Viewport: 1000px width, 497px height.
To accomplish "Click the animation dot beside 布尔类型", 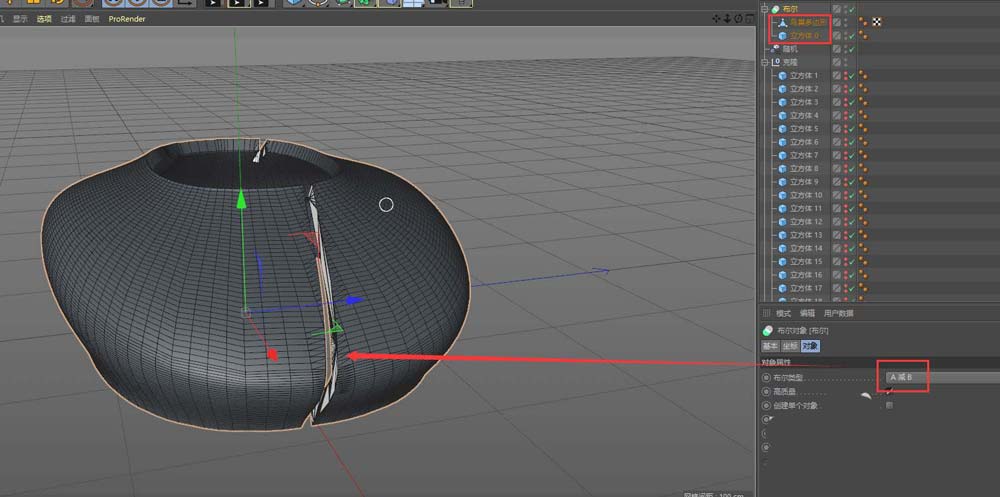I will (x=766, y=378).
